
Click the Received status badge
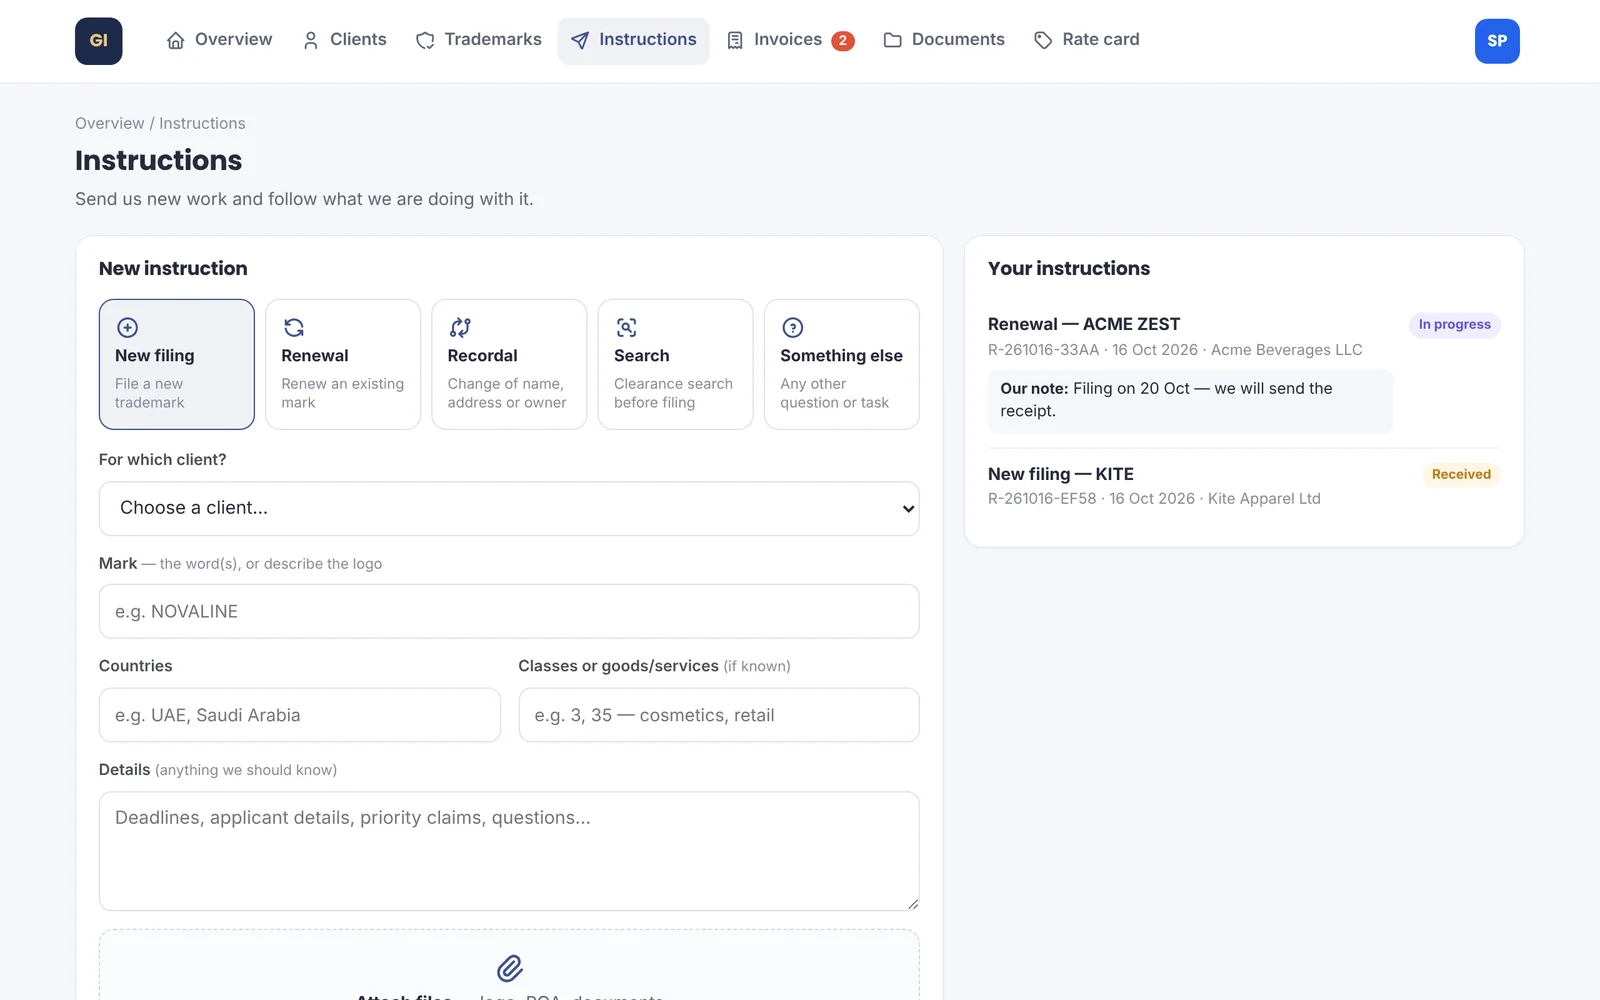coord(1461,475)
